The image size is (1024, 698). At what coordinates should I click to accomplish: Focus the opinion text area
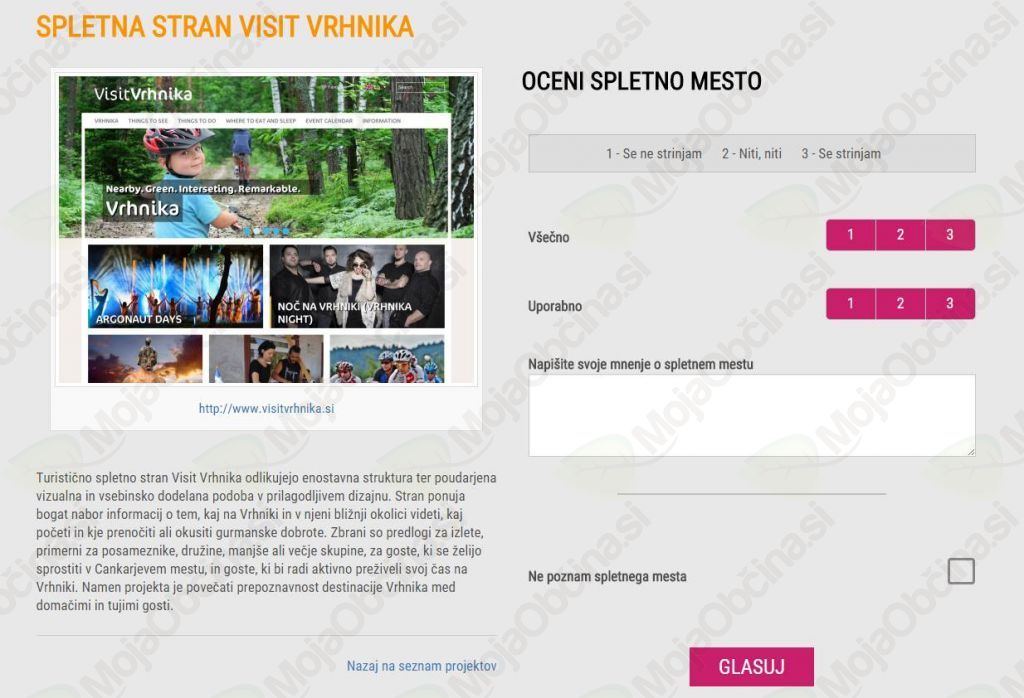(x=752, y=415)
